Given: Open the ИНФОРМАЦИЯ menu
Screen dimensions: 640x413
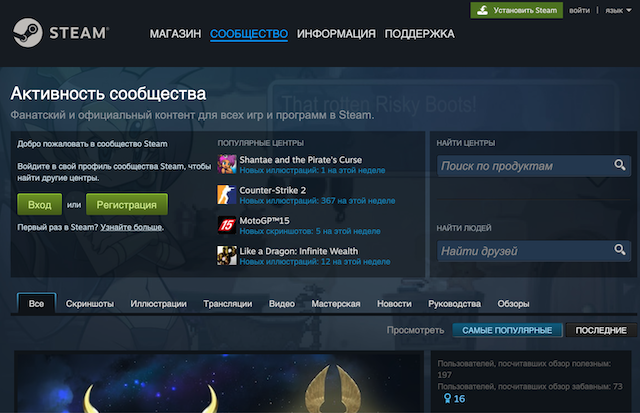Looking at the screenshot, I should (336, 33).
